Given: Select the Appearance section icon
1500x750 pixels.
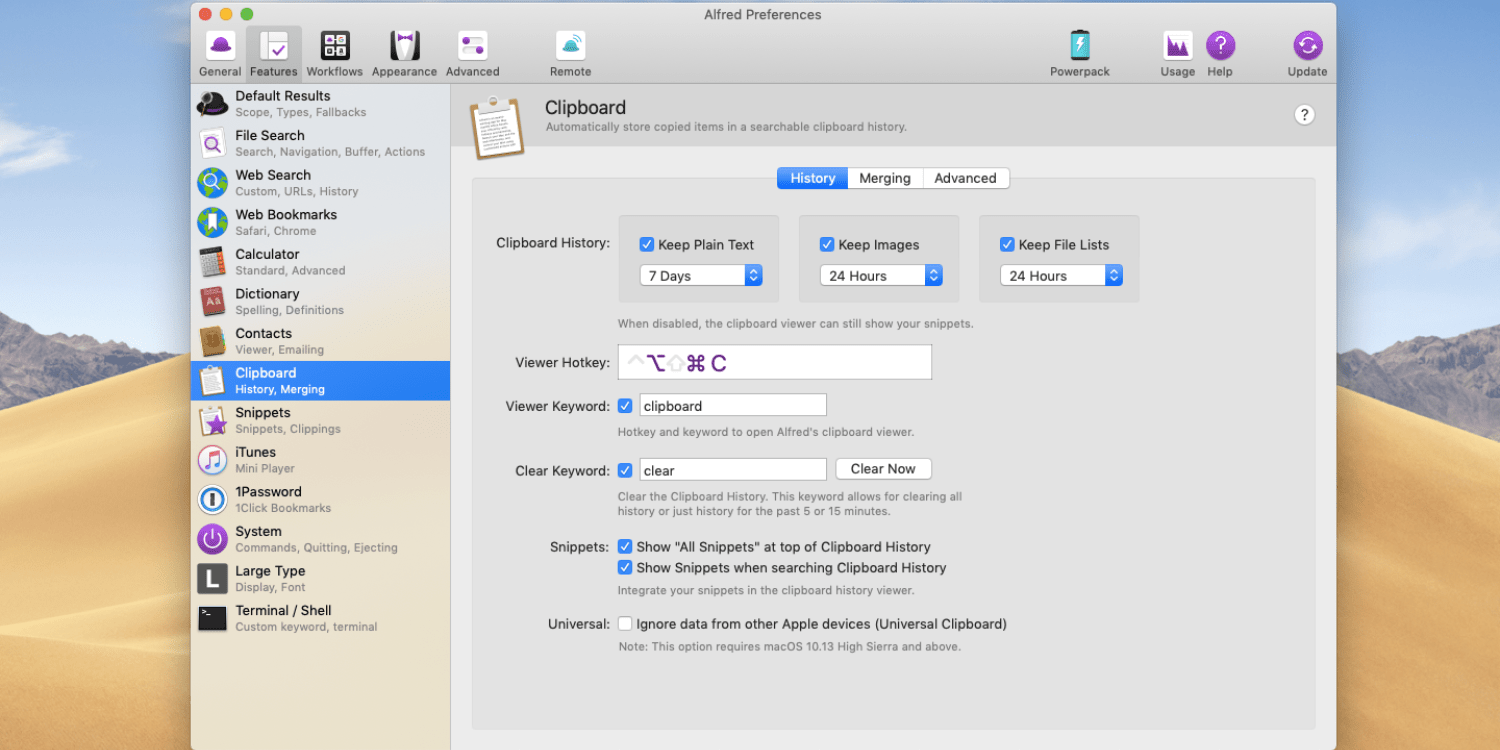Looking at the screenshot, I should (404, 44).
